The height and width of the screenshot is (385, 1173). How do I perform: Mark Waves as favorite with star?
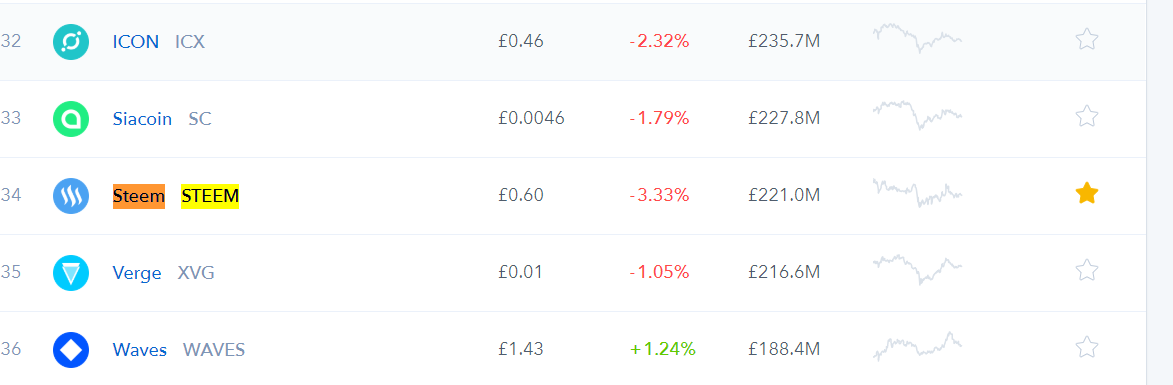[1086, 347]
